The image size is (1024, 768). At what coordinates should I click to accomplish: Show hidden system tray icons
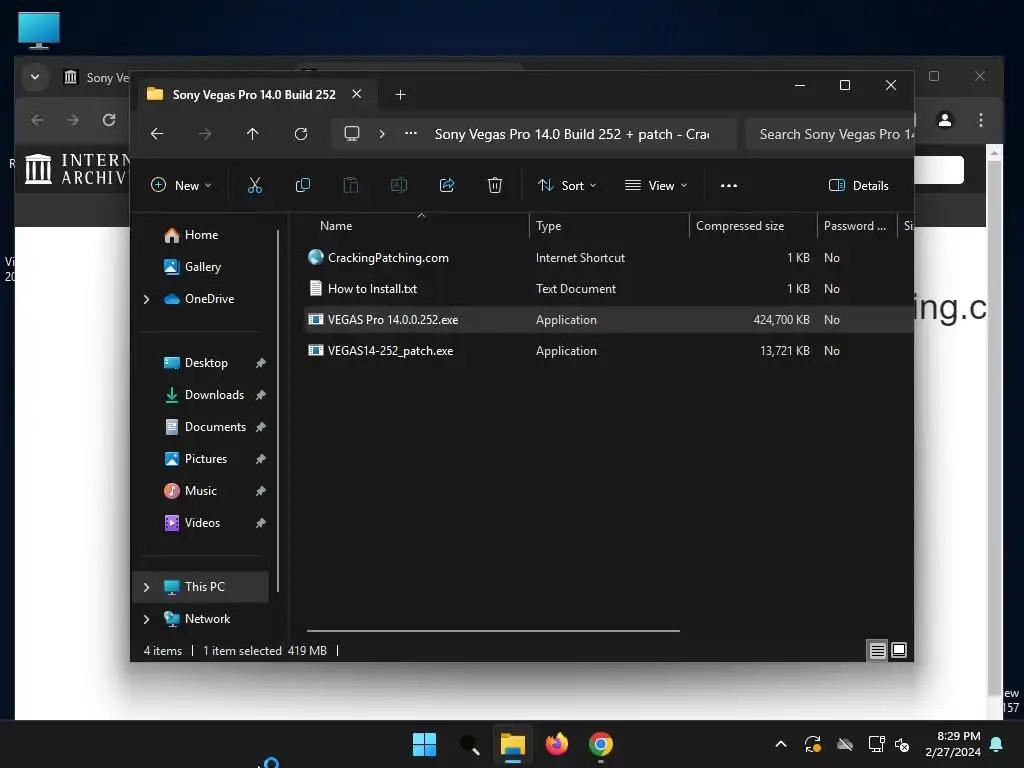coord(780,744)
